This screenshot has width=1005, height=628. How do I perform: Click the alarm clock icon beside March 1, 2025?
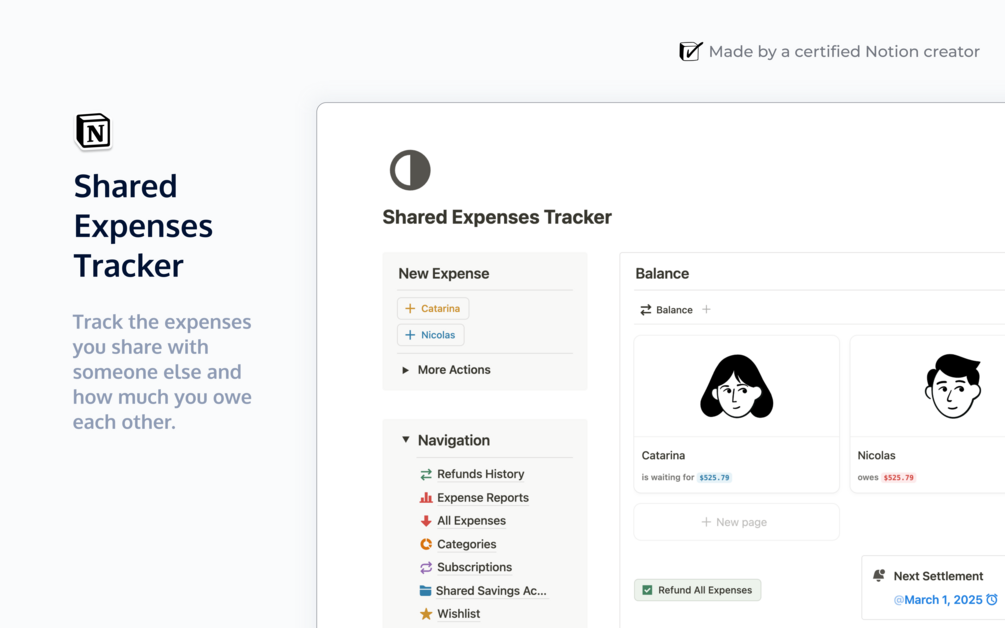[x=992, y=600]
